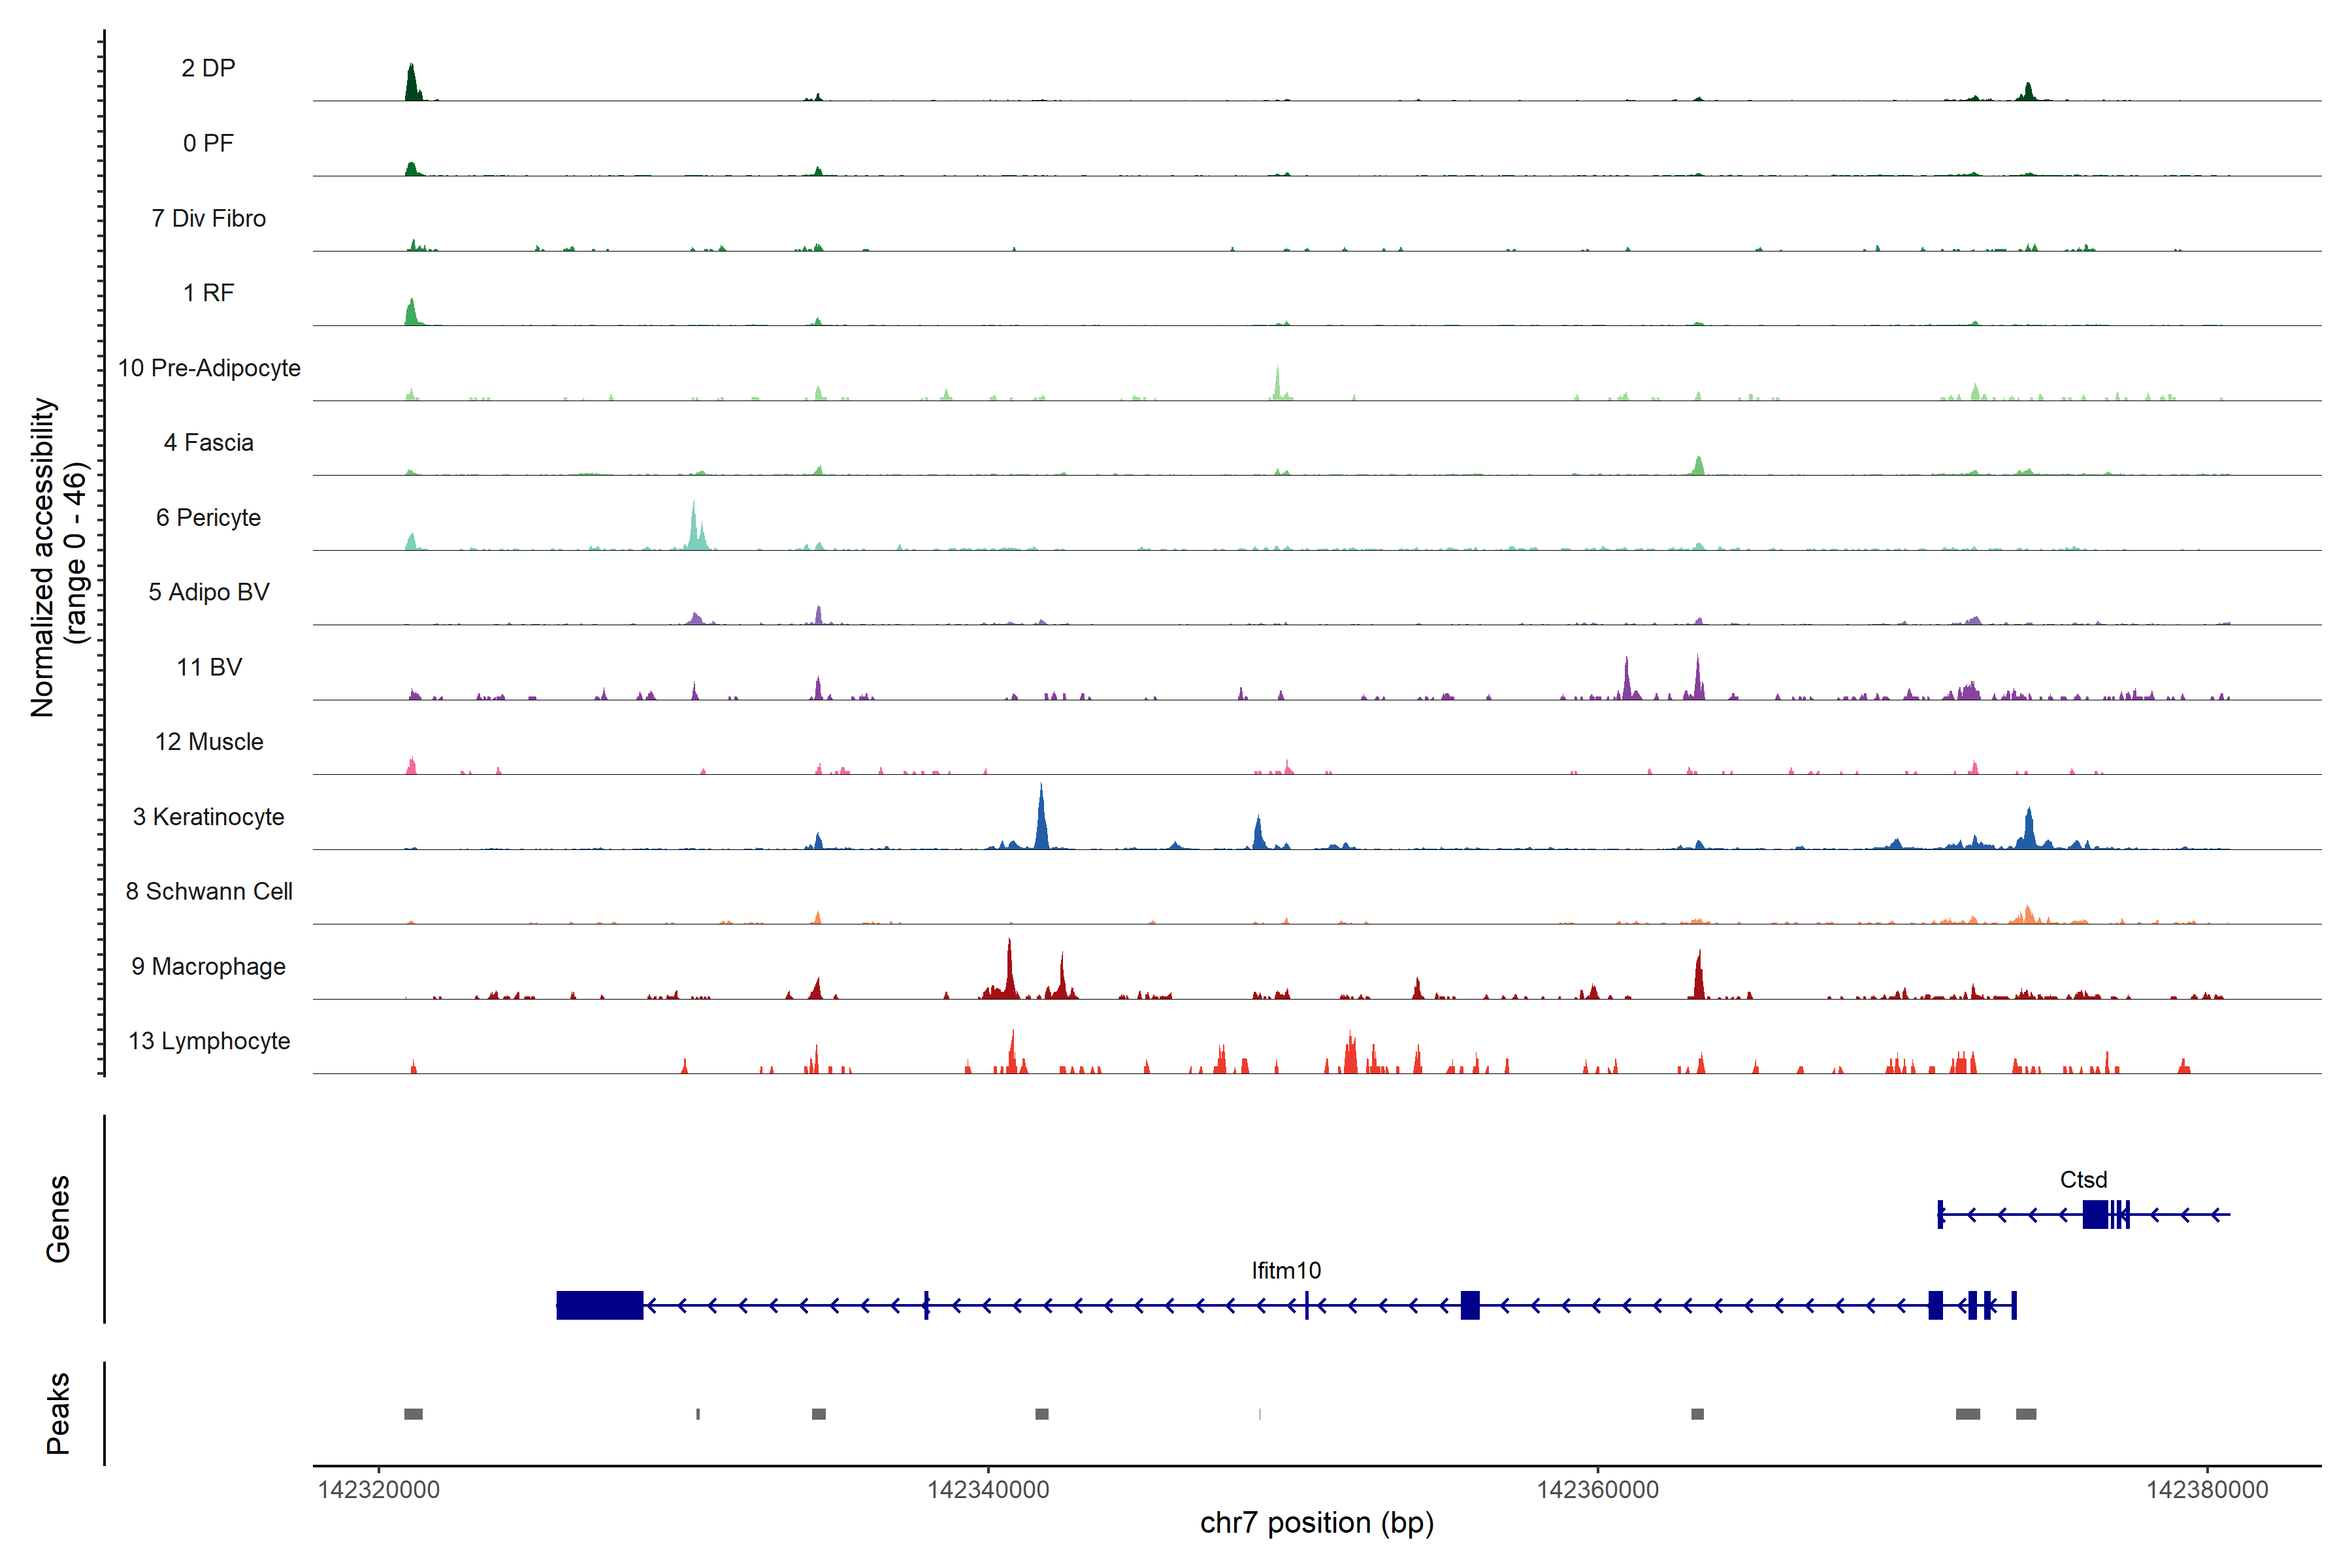Click the Ifitm10 gene label
Screen dimensions: 2352x1568
pyautogui.click(x=1286, y=1270)
